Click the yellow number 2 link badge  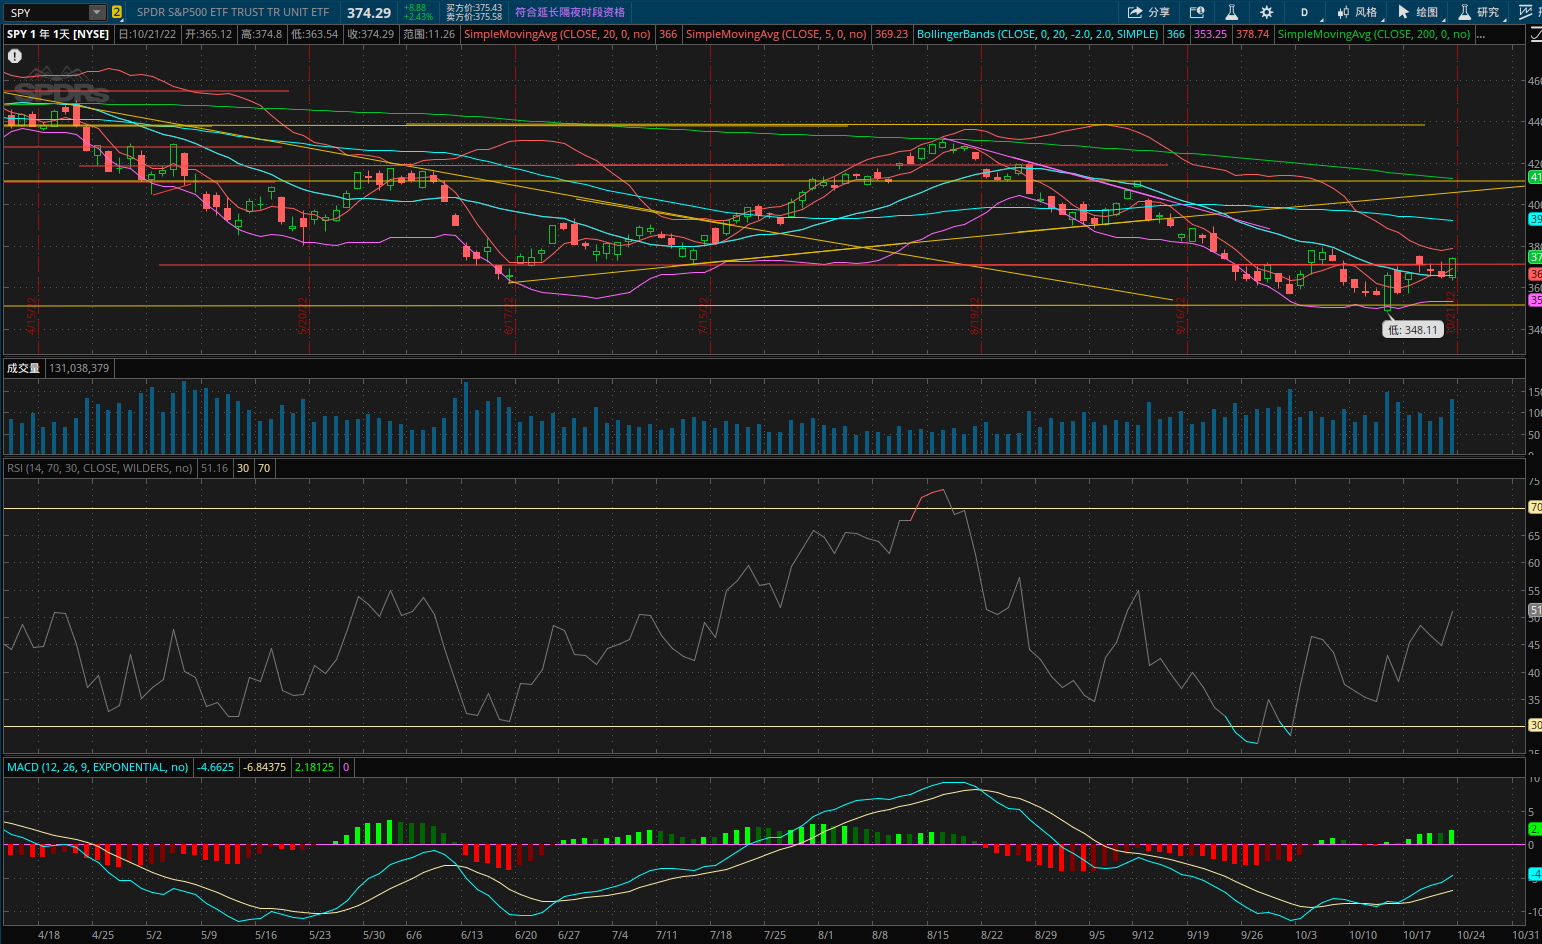(117, 12)
